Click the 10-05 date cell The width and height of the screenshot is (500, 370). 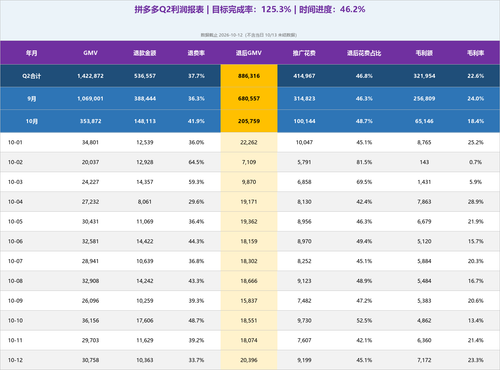coord(15,222)
